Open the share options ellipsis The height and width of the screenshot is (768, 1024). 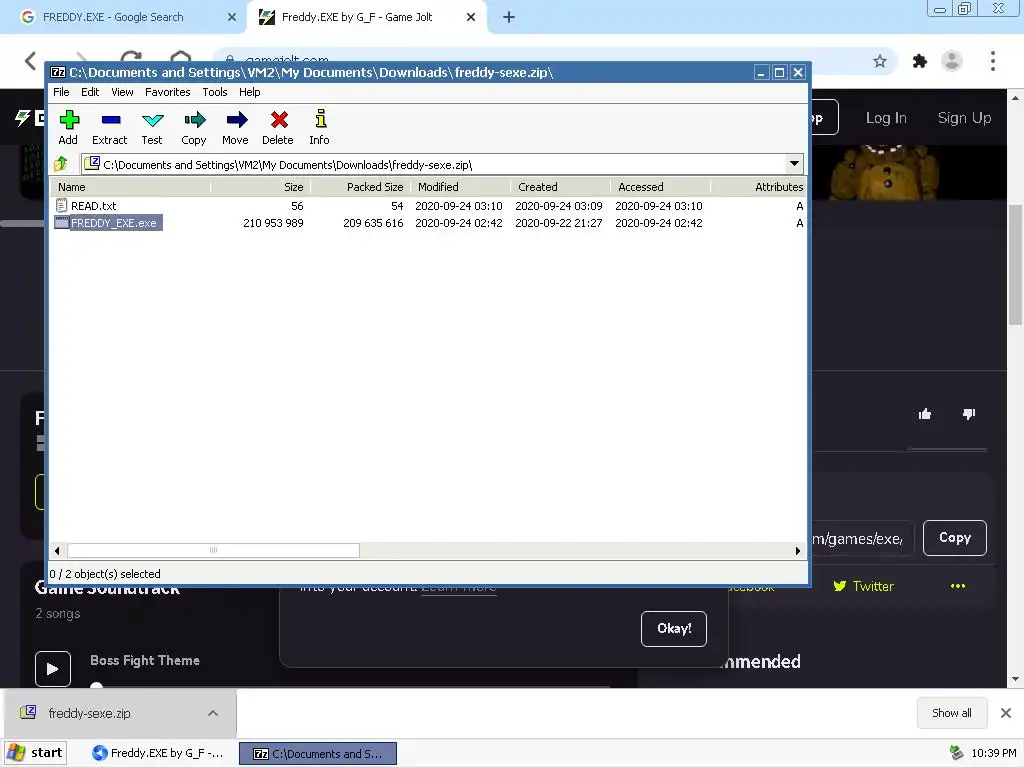(x=957, y=586)
